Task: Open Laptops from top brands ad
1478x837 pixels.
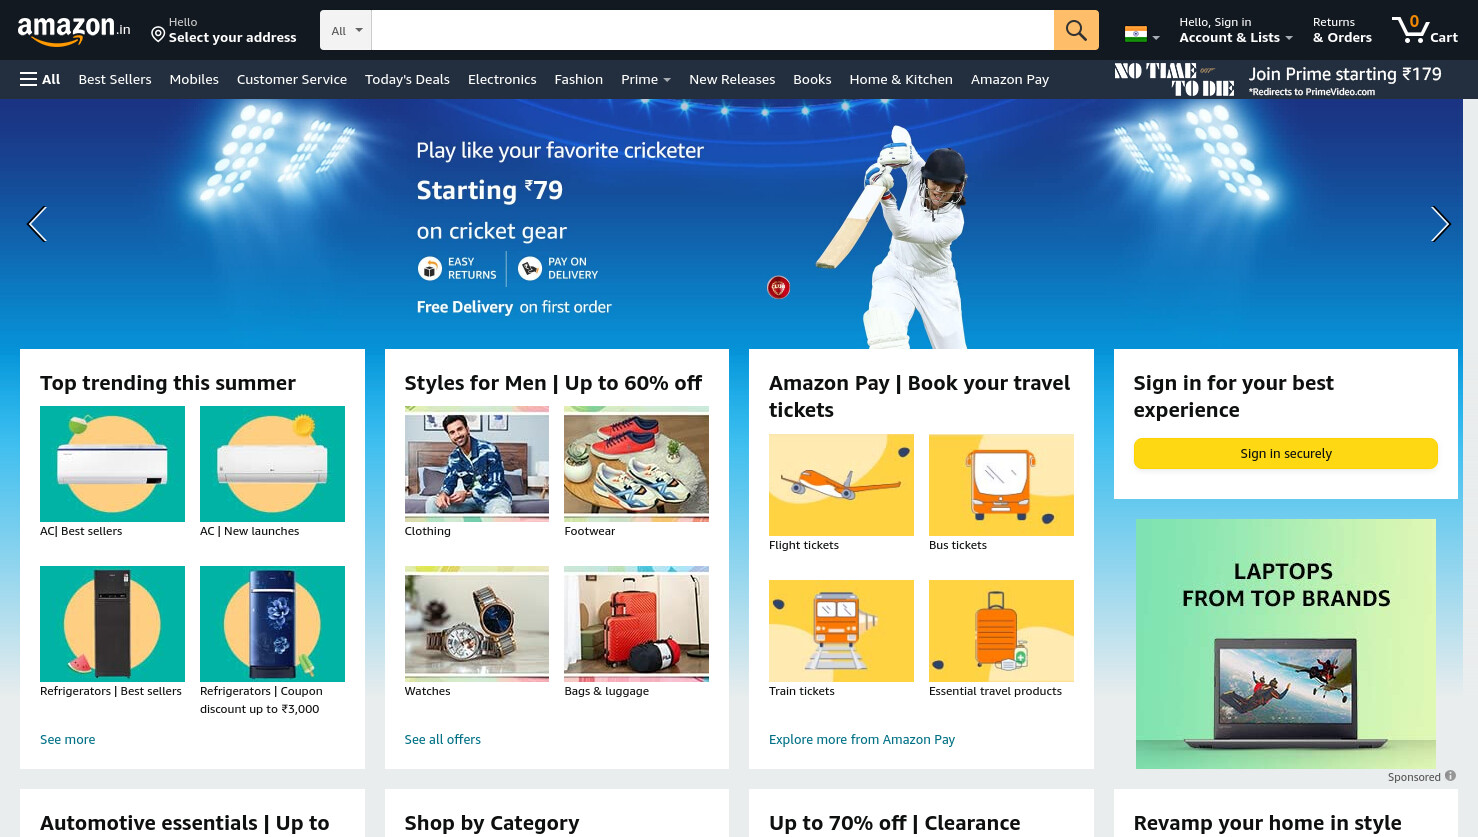Action: click(1286, 644)
